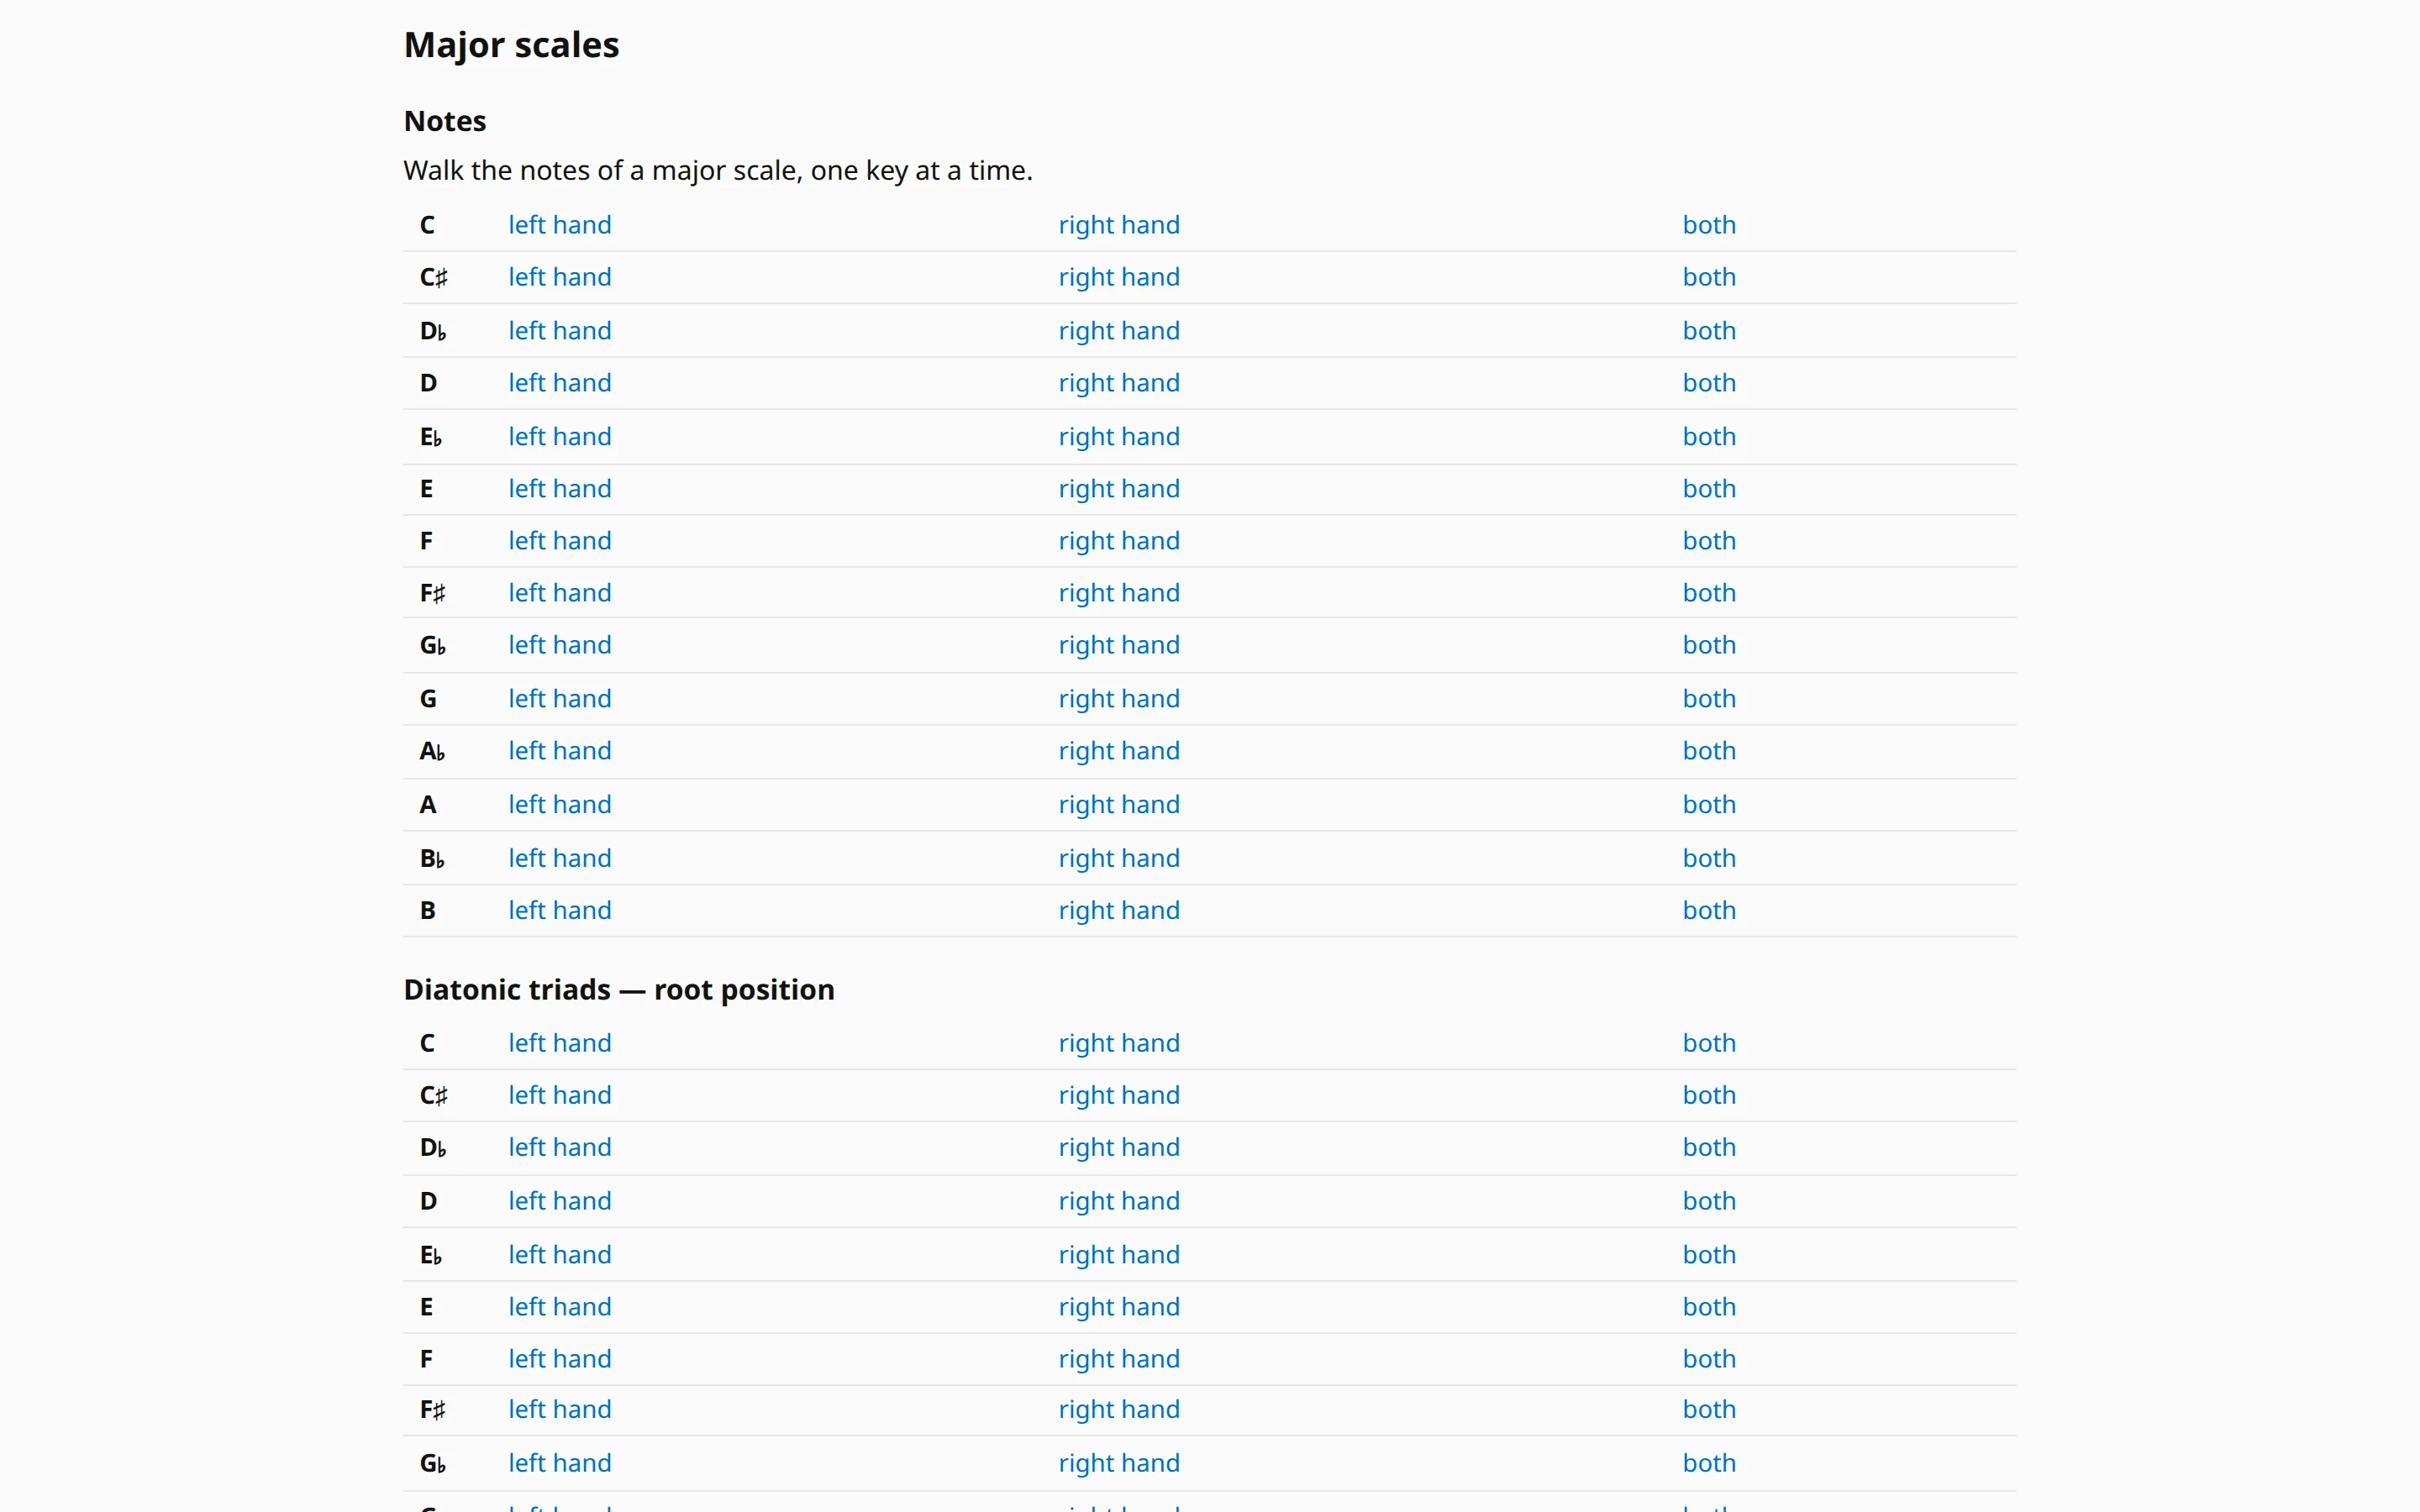
Task: Open right hand diatonic triads for D♭
Action: coord(1119,1147)
